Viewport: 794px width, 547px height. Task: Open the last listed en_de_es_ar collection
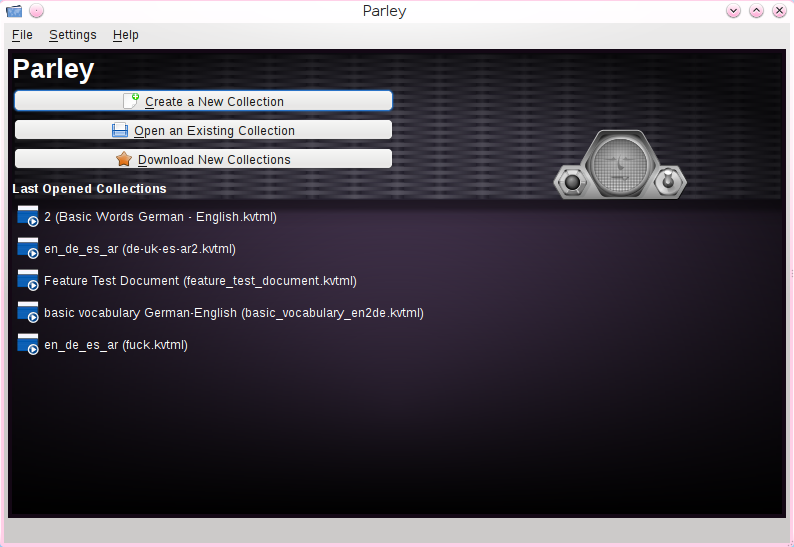click(x=116, y=345)
